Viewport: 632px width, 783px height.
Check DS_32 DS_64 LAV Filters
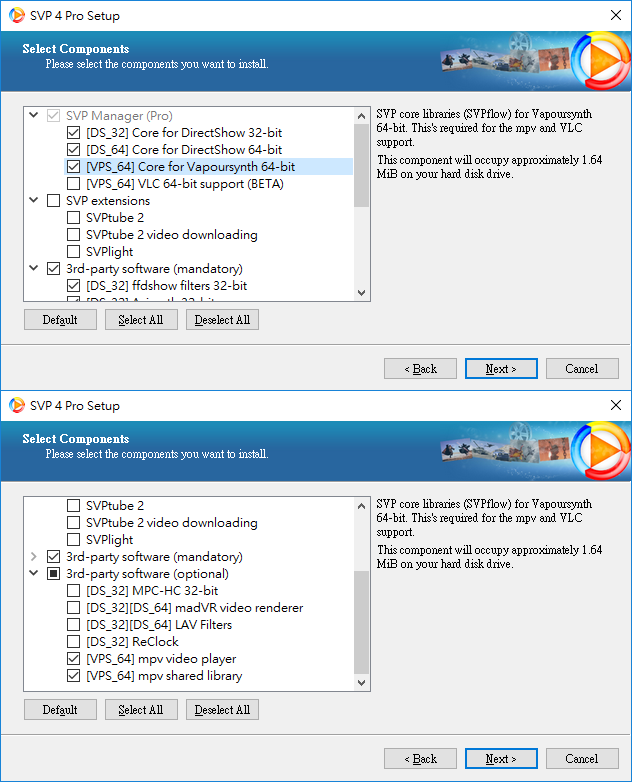tap(73, 625)
